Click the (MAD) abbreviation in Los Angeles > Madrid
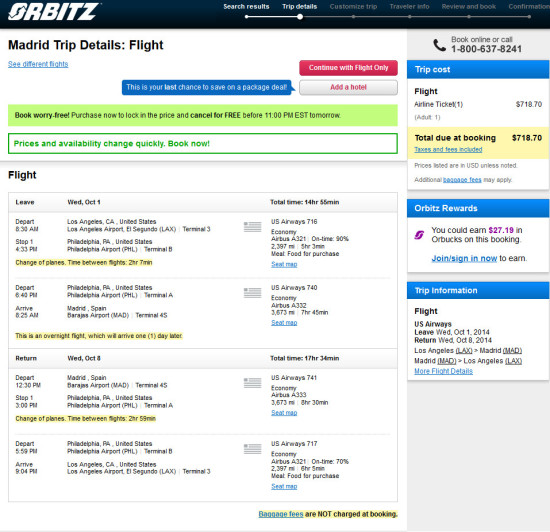 coord(512,351)
